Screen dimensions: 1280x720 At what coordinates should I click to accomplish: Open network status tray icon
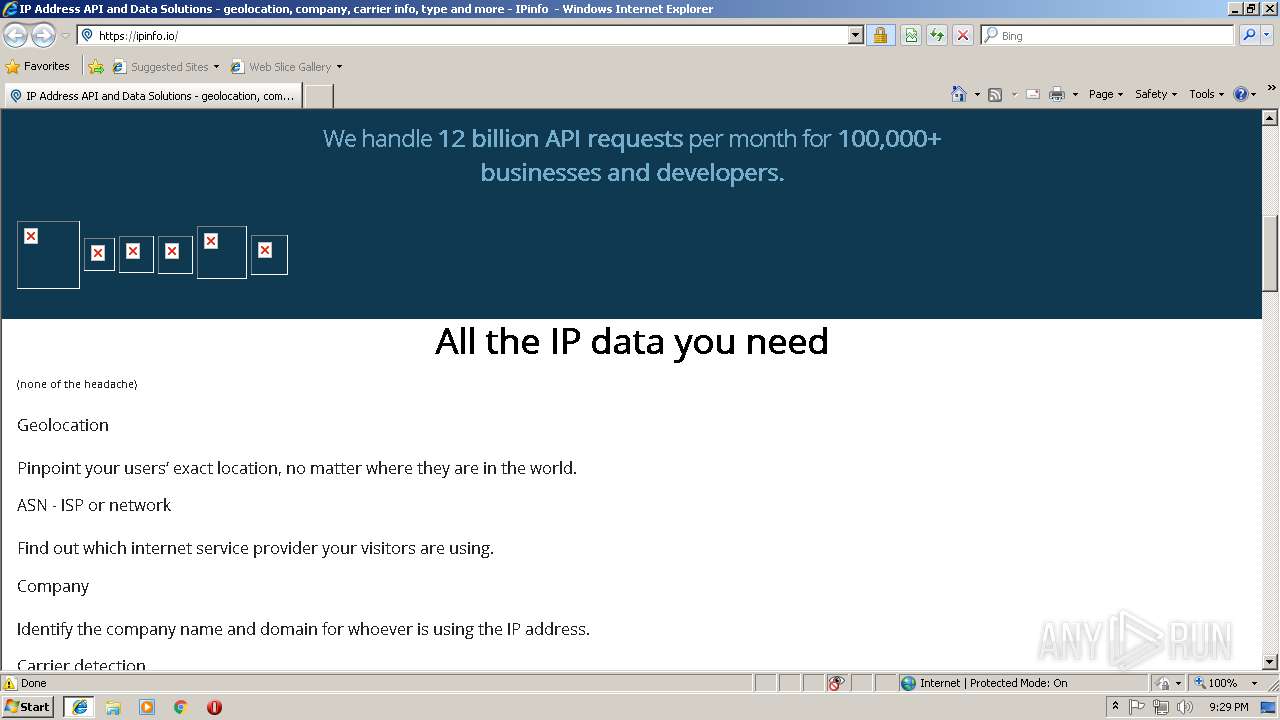pos(1161,707)
